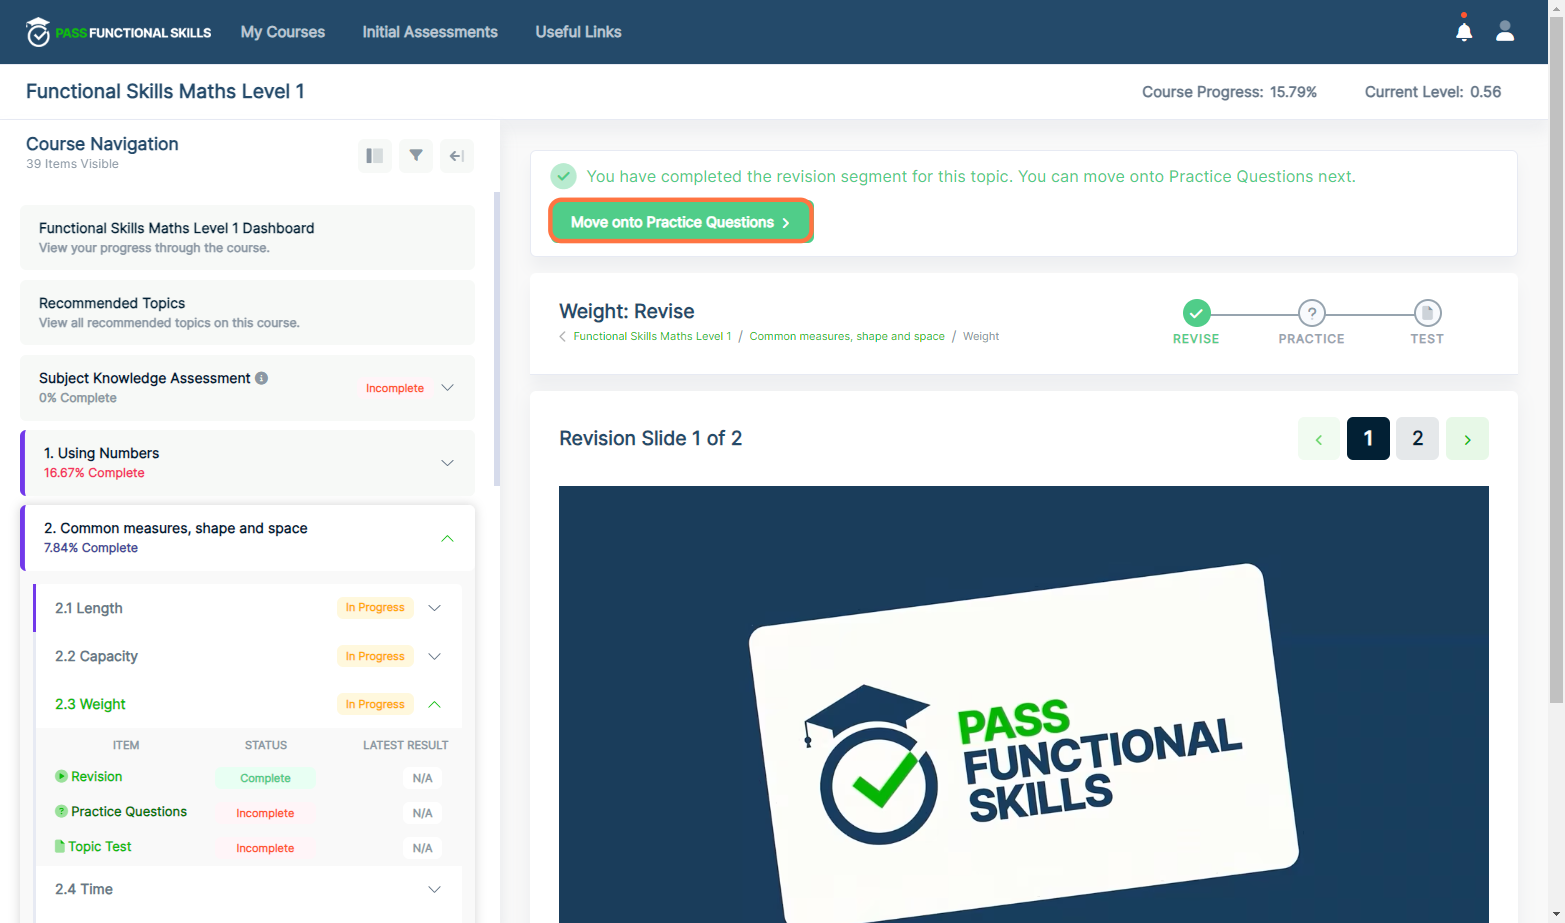Image resolution: width=1565 pixels, height=923 pixels.
Task: Click In Progress badge for 2.1 Length
Action: coord(375,607)
